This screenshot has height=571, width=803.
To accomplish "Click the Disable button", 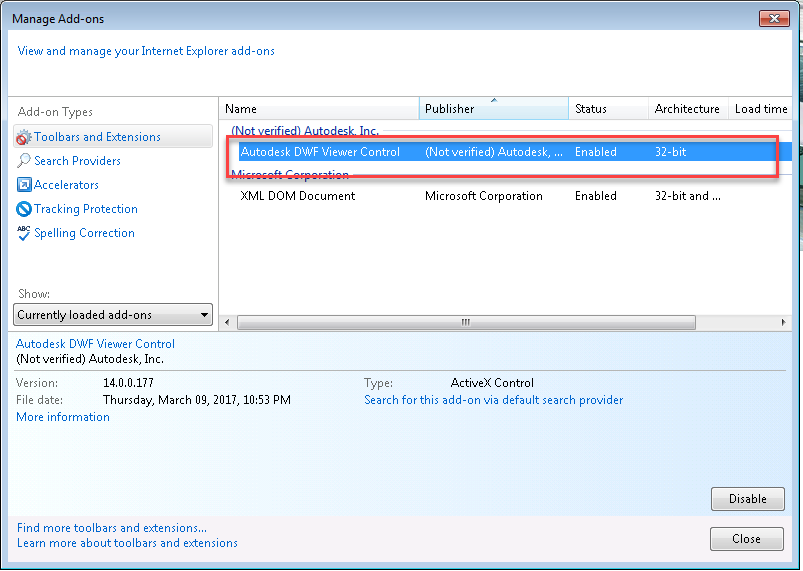I will (x=748, y=499).
